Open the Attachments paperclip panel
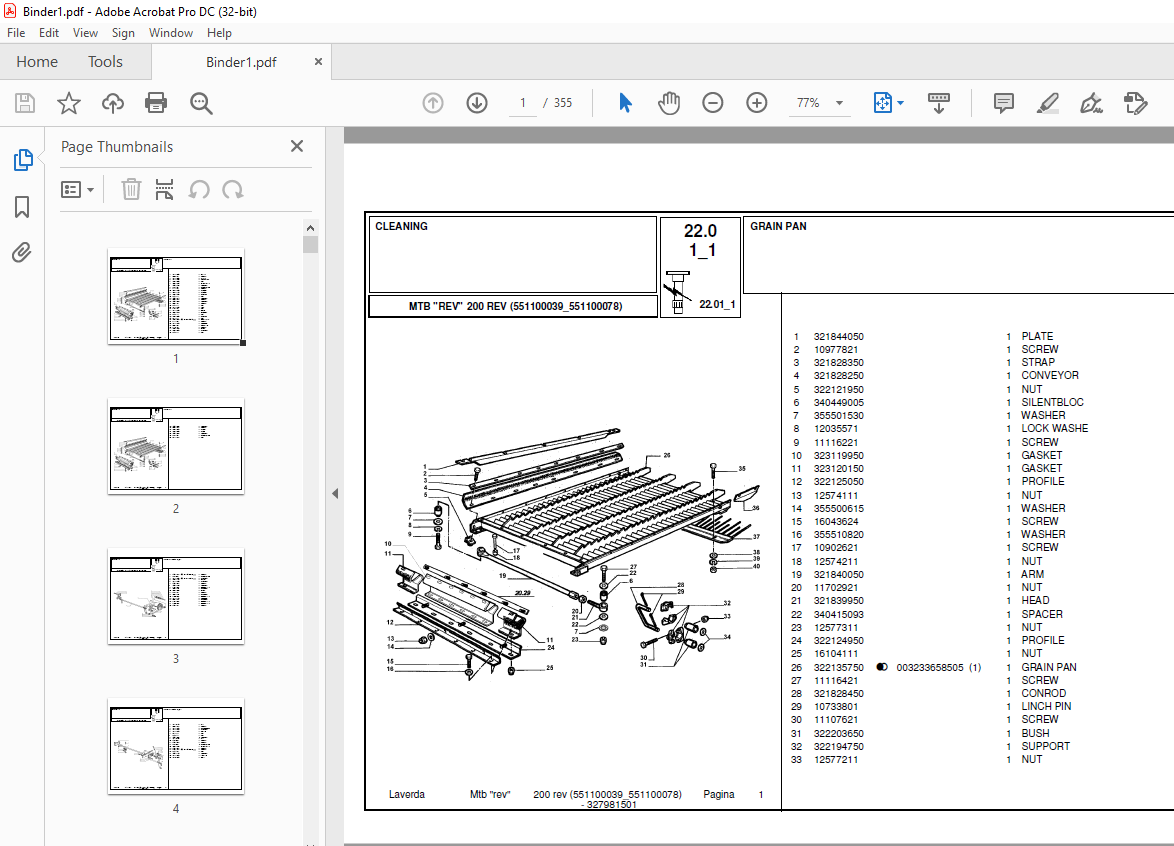This screenshot has height=846, width=1174. click(22, 253)
